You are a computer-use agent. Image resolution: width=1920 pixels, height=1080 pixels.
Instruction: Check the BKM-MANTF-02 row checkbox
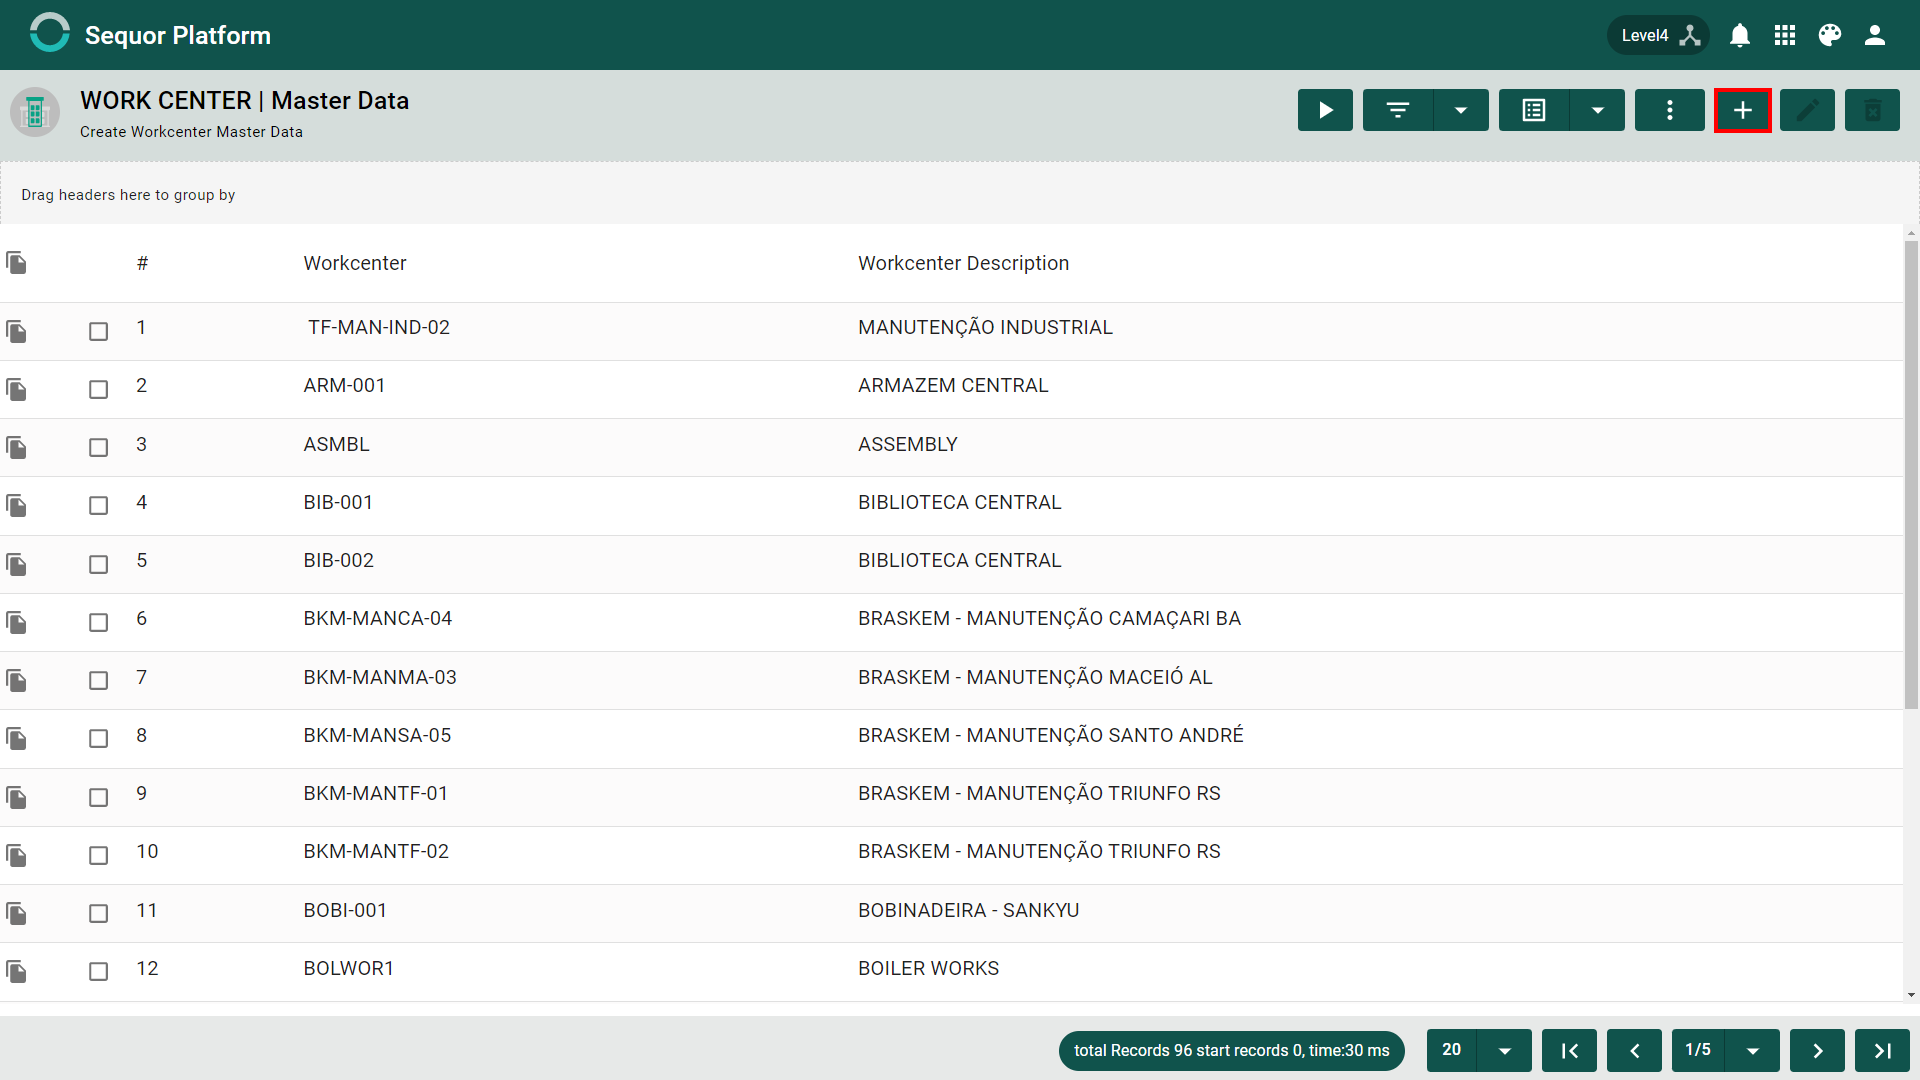(x=98, y=855)
